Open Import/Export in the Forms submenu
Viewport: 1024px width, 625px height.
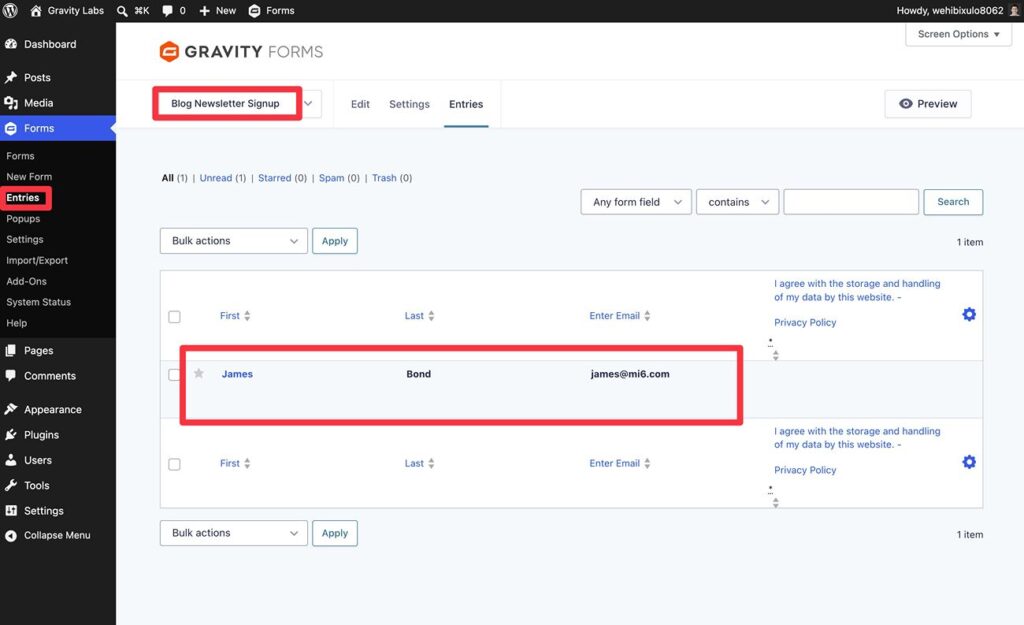37,260
